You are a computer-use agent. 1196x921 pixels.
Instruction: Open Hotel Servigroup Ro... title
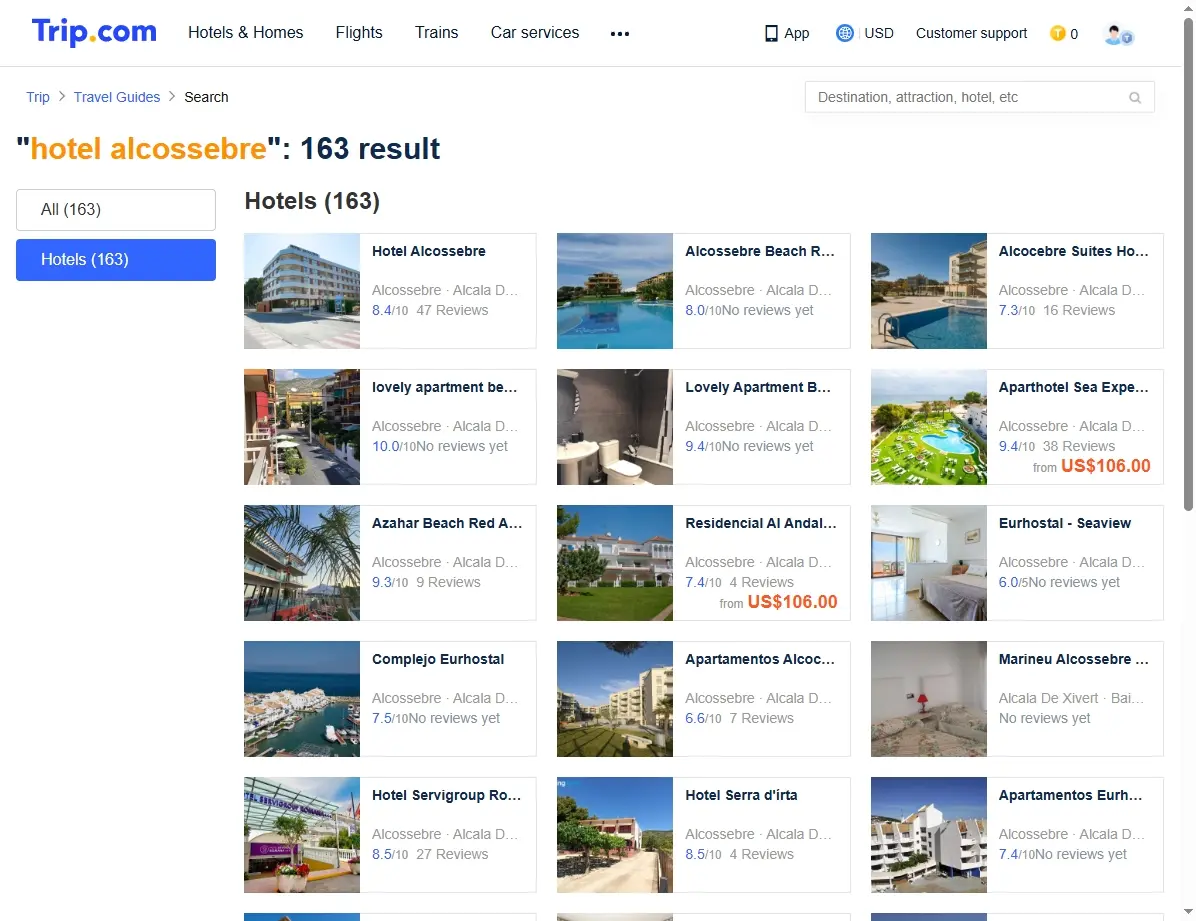pyautogui.click(x=446, y=795)
